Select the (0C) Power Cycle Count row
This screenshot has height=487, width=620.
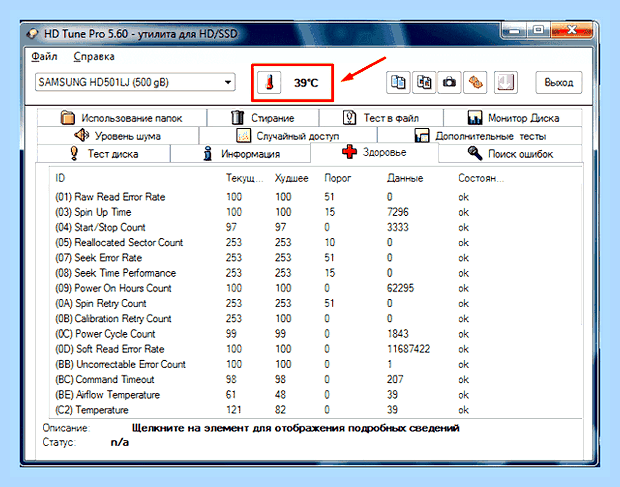click(316, 334)
